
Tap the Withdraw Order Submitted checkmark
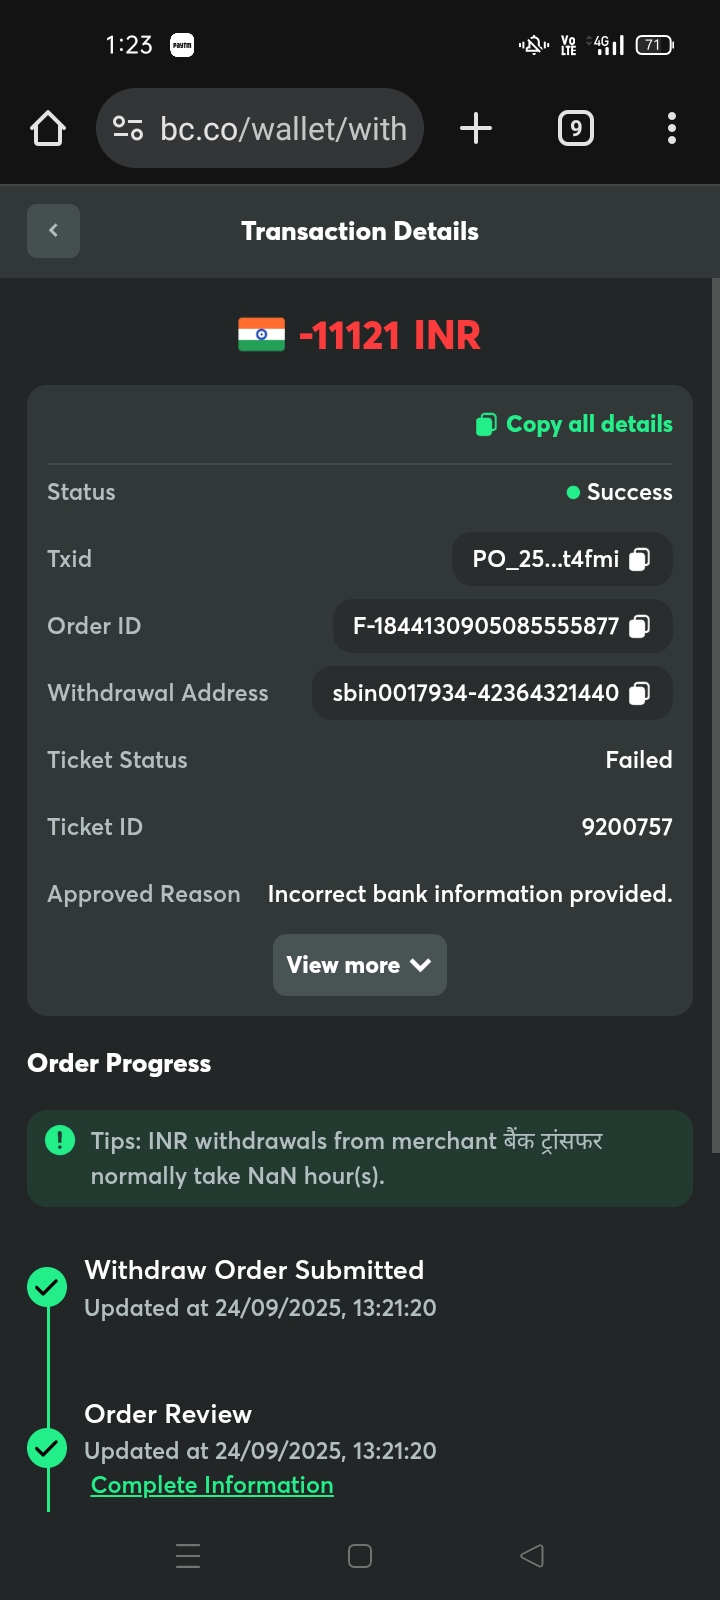pos(47,1287)
